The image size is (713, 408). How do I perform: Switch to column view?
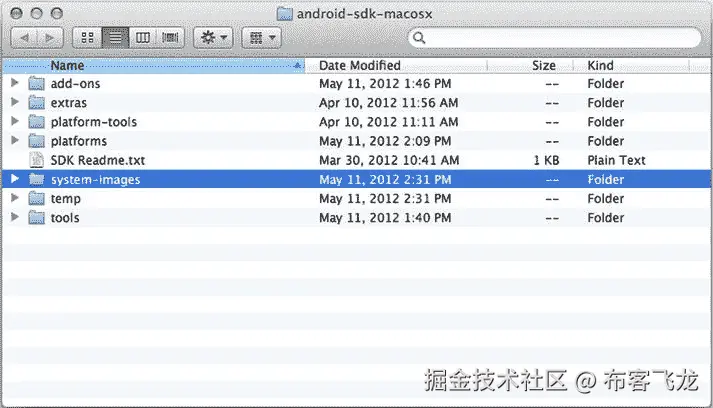click(143, 38)
